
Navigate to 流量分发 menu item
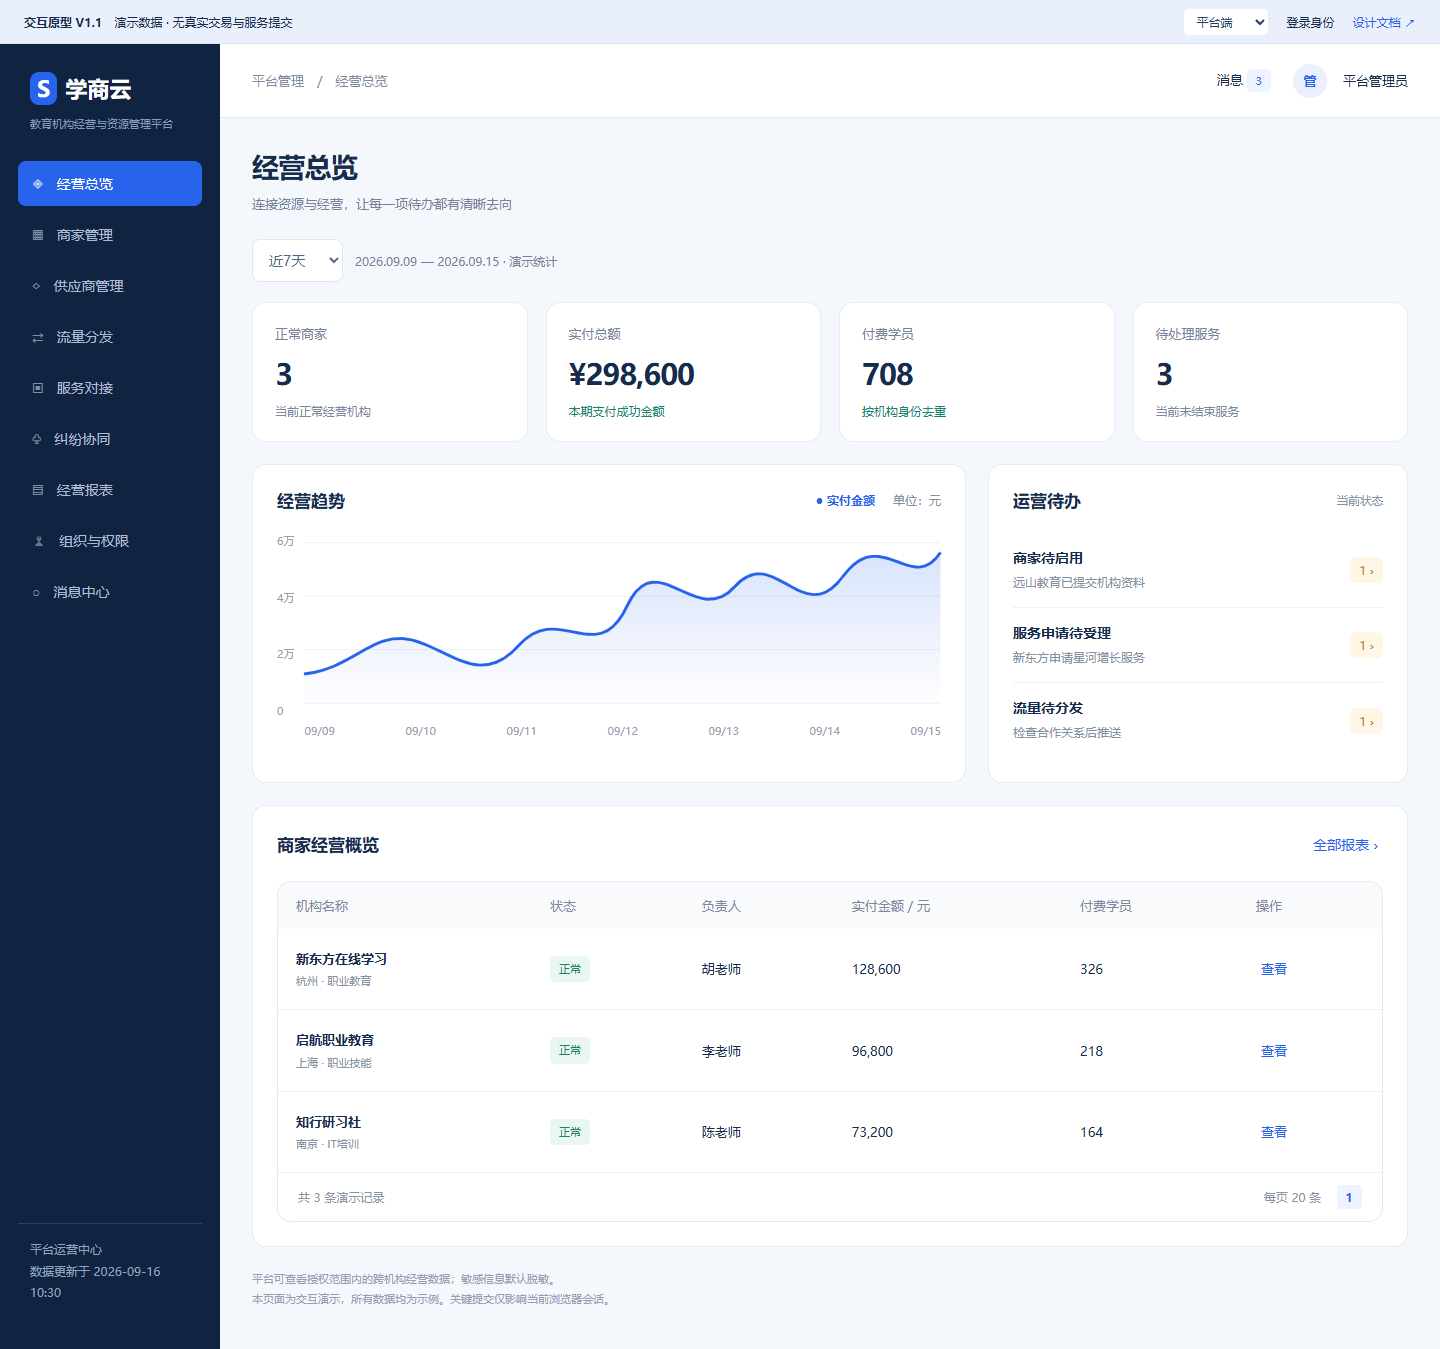click(110, 337)
